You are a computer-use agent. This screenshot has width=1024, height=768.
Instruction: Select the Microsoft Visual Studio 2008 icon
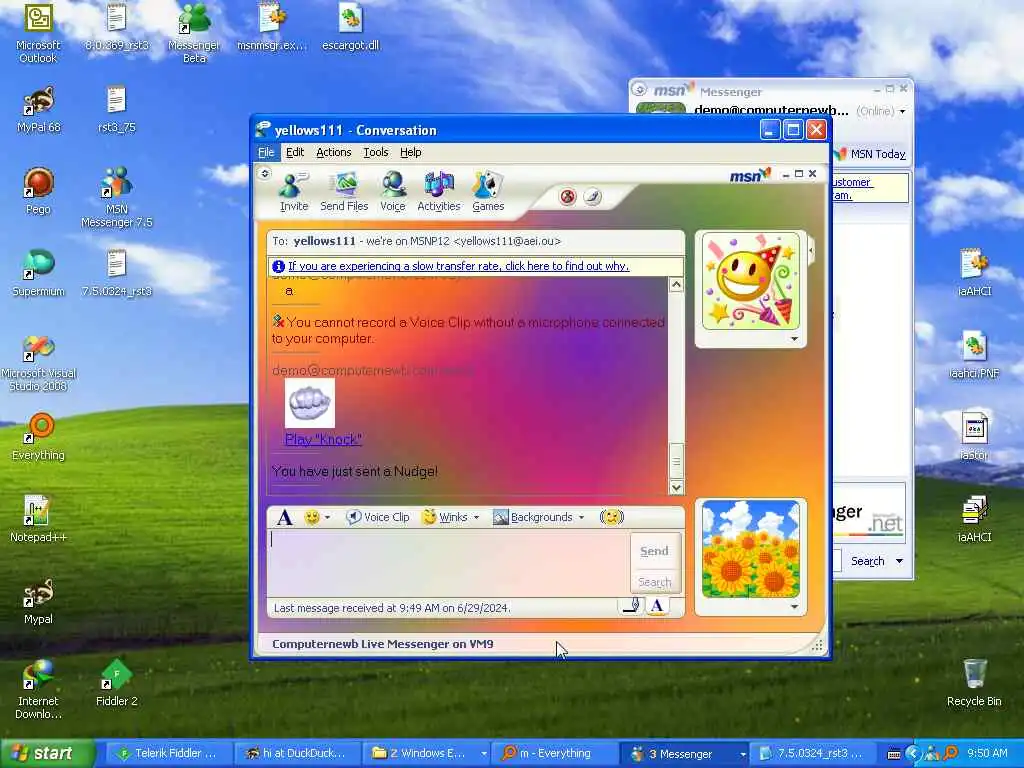[38, 363]
